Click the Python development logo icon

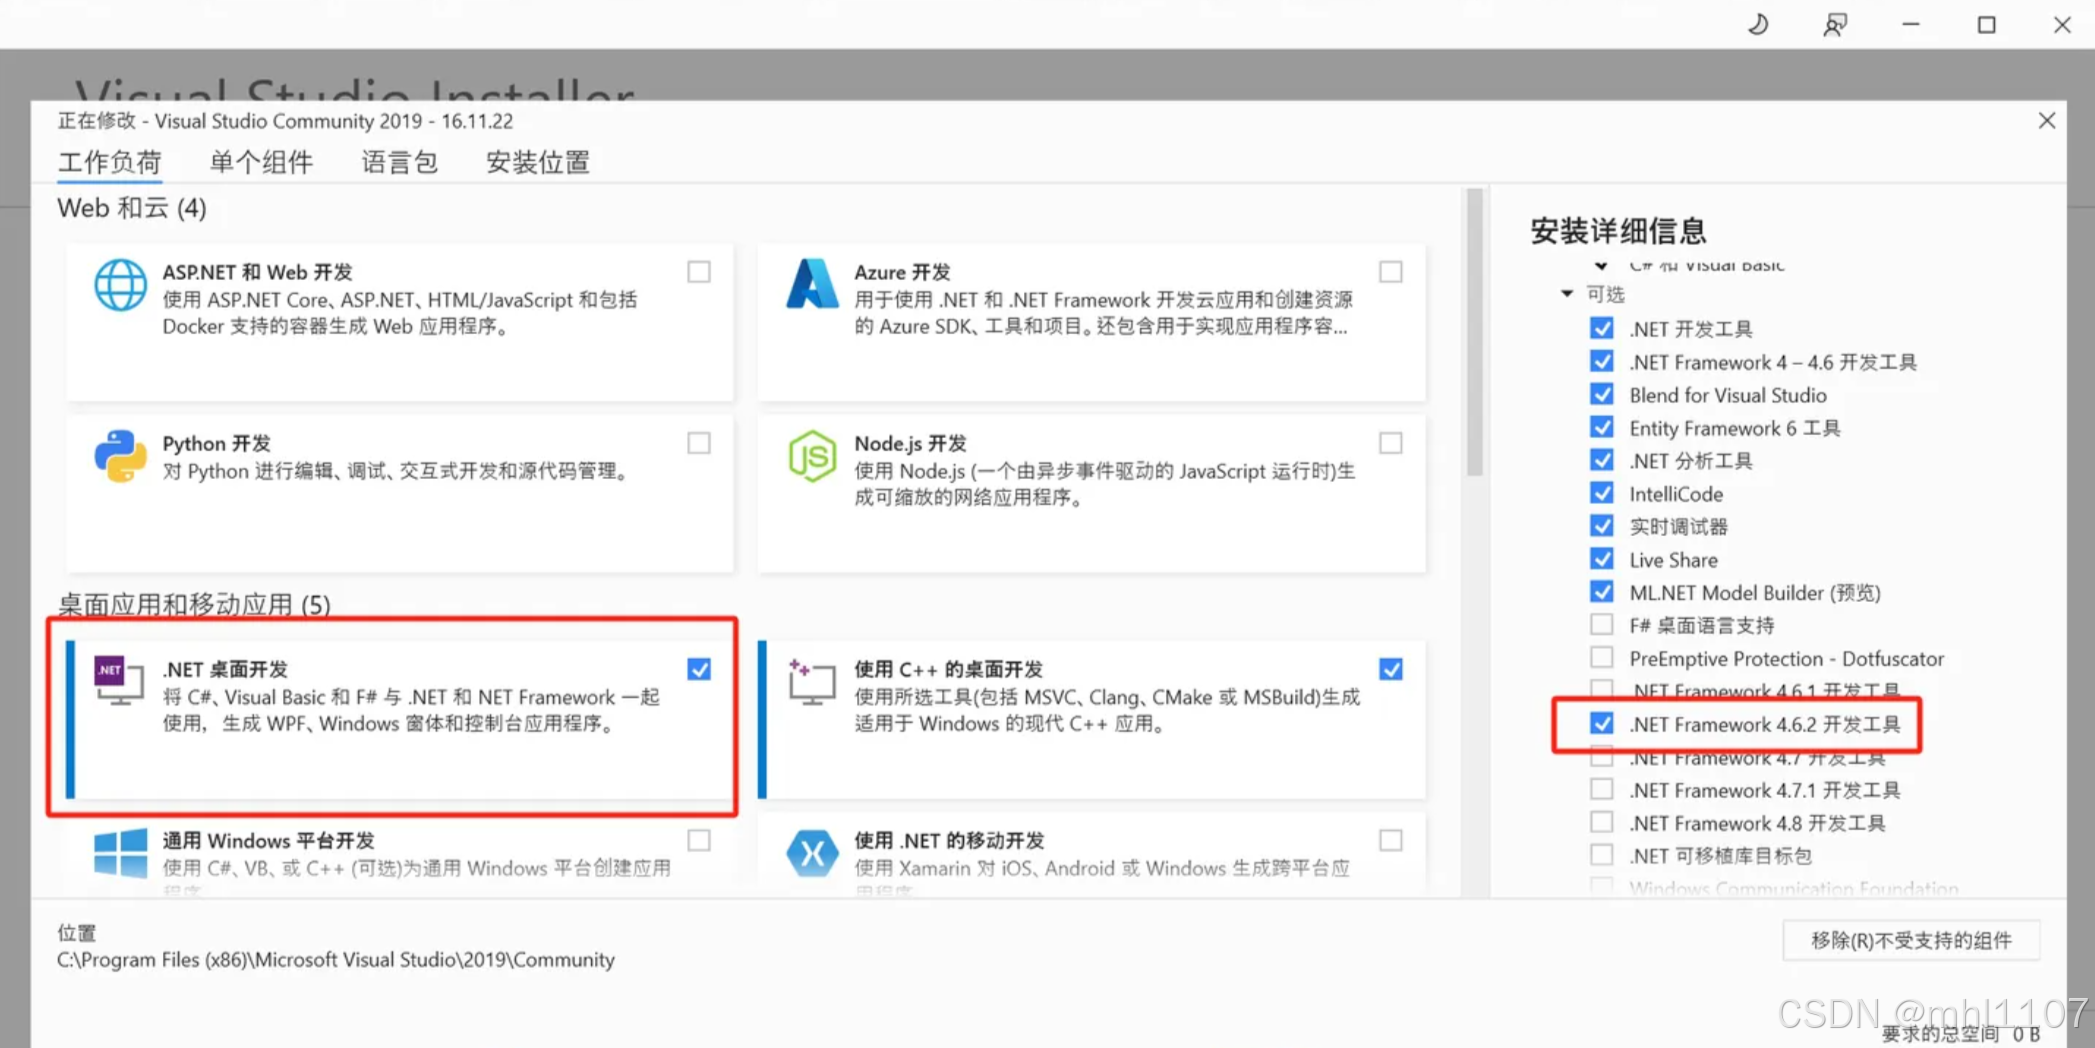pos(120,456)
